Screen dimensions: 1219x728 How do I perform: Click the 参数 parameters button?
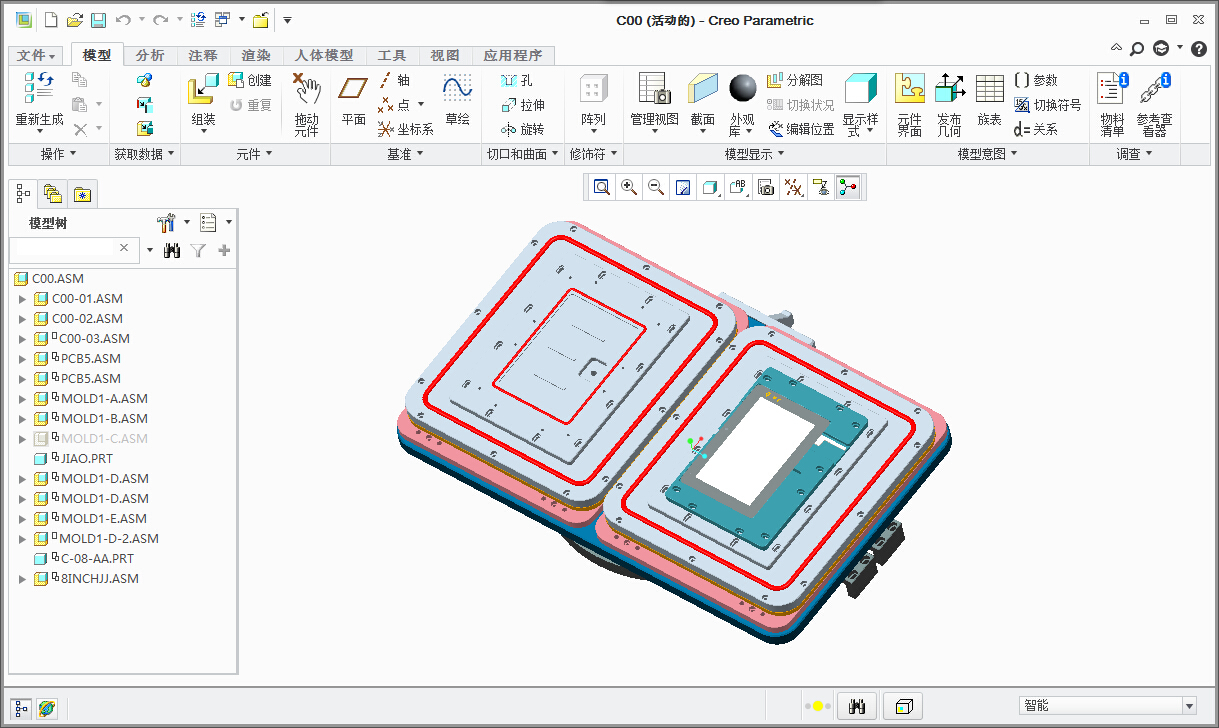(x=1035, y=80)
